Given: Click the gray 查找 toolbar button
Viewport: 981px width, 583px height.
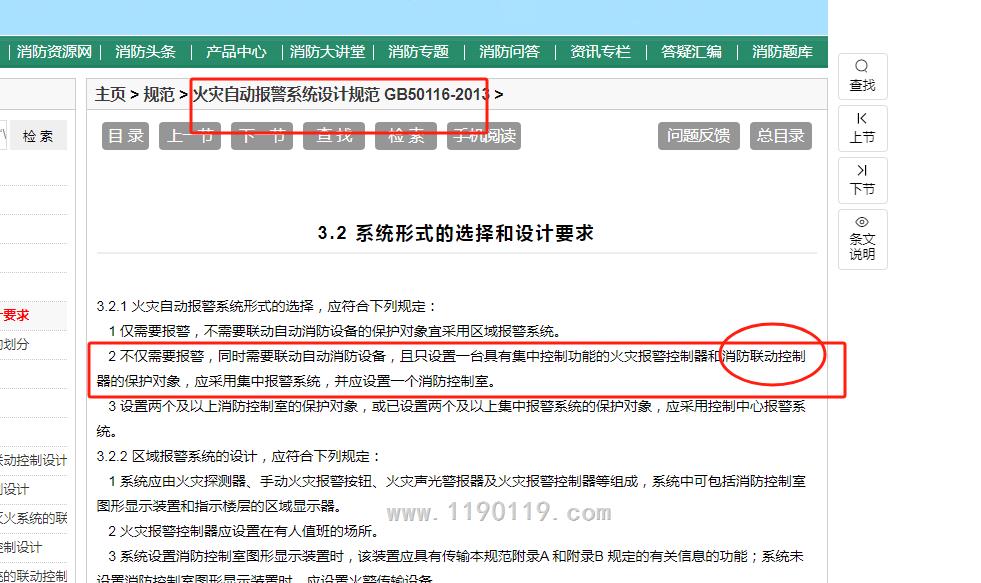Looking at the screenshot, I should [335, 136].
